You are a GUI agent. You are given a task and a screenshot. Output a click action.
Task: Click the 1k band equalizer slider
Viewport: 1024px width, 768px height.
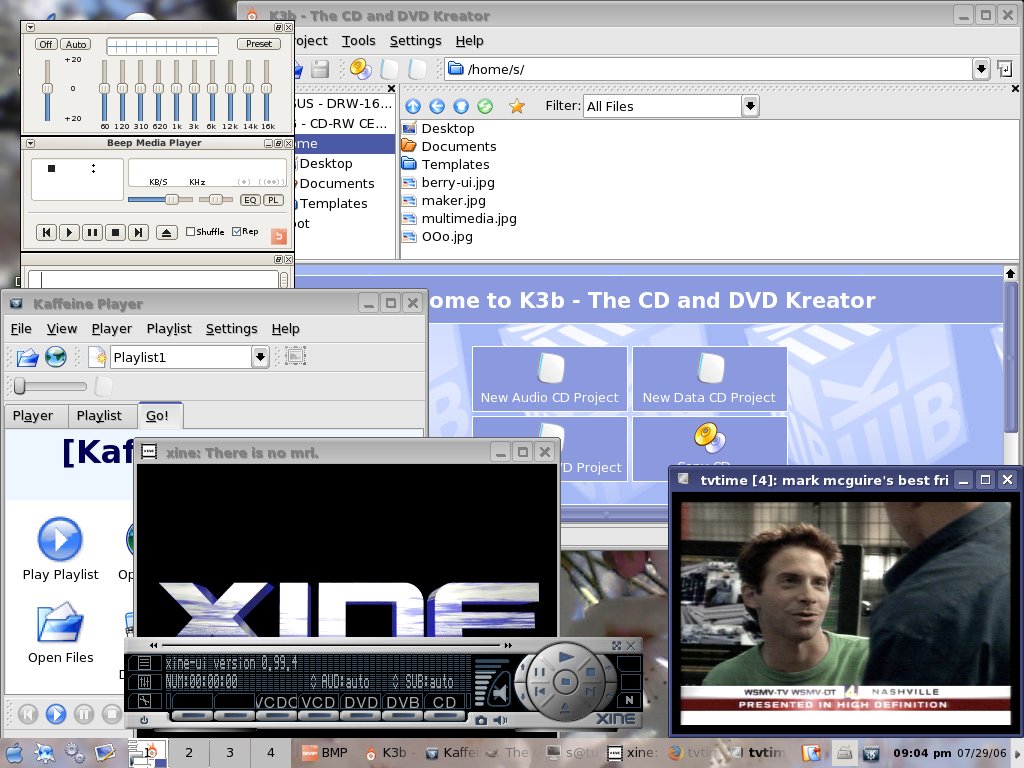point(176,89)
